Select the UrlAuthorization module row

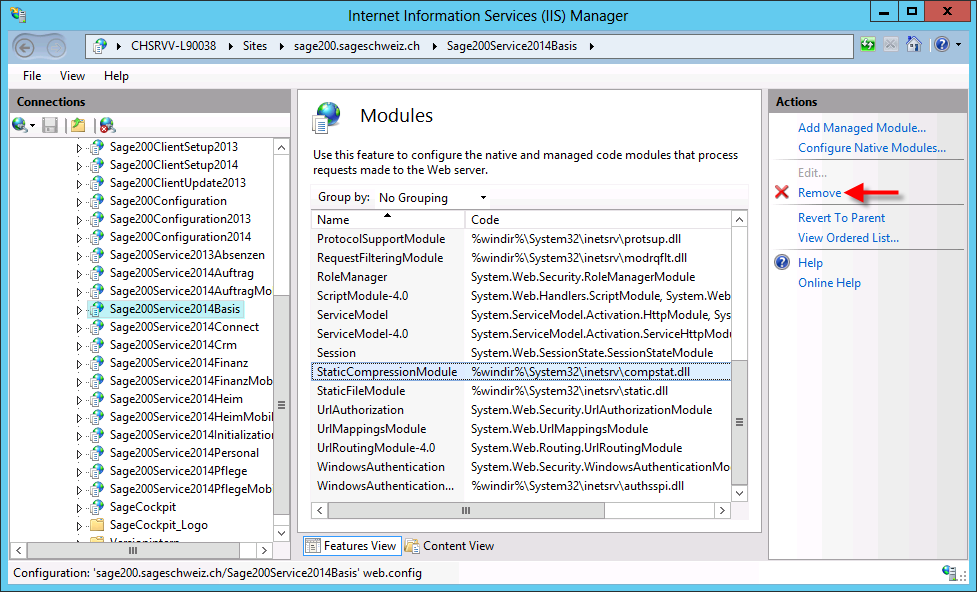point(521,410)
